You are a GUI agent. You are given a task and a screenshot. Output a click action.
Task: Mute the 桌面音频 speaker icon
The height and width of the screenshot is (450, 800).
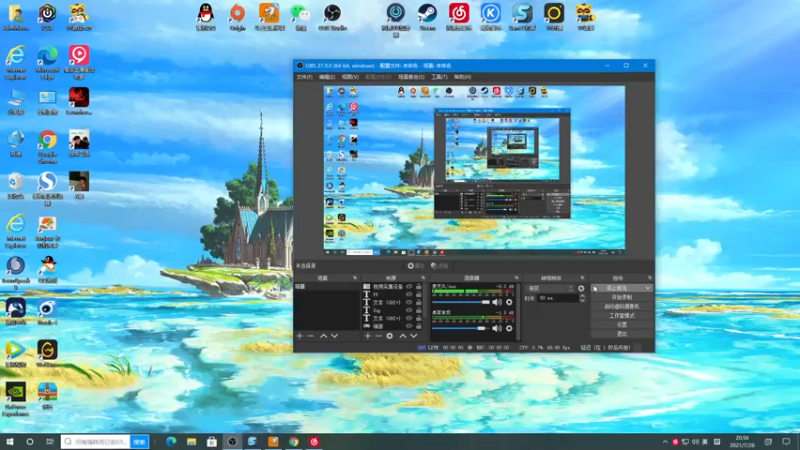[497, 328]
